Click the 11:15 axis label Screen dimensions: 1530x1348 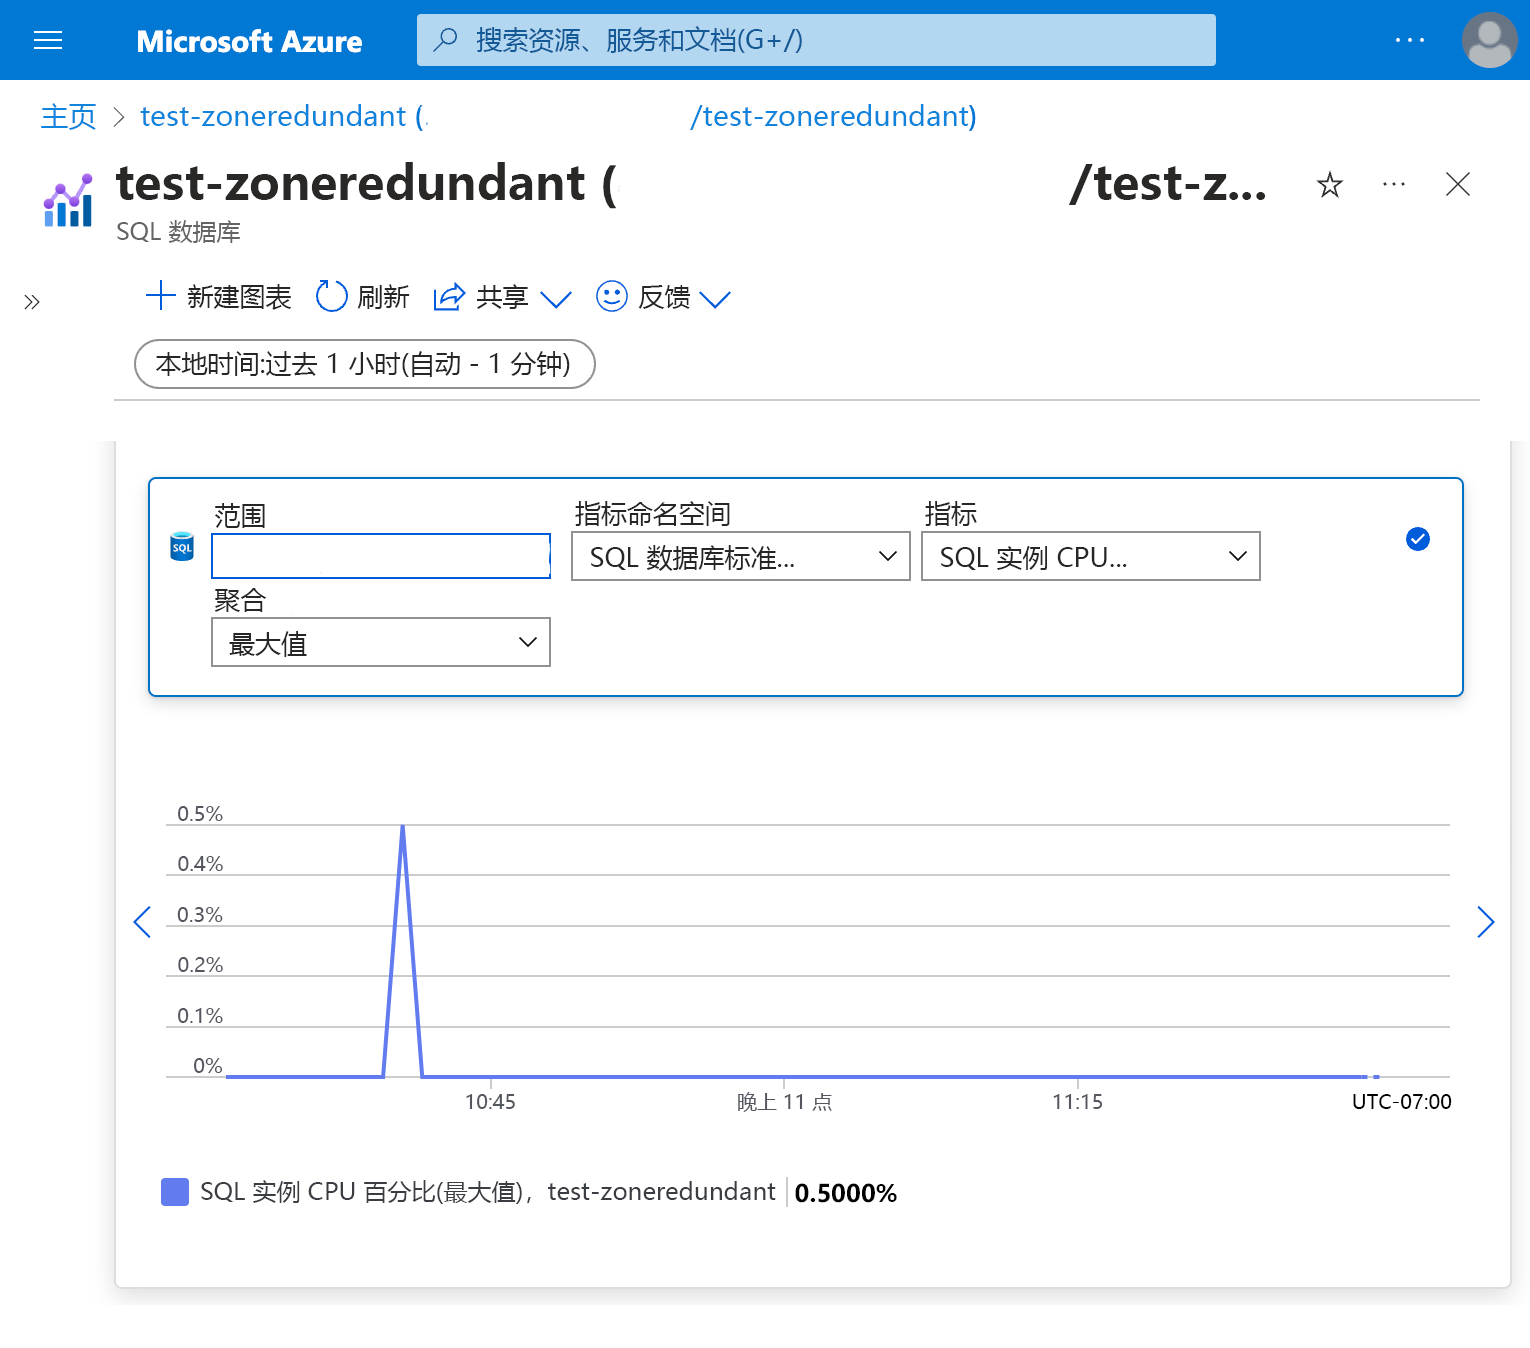pos(1077,1102)
